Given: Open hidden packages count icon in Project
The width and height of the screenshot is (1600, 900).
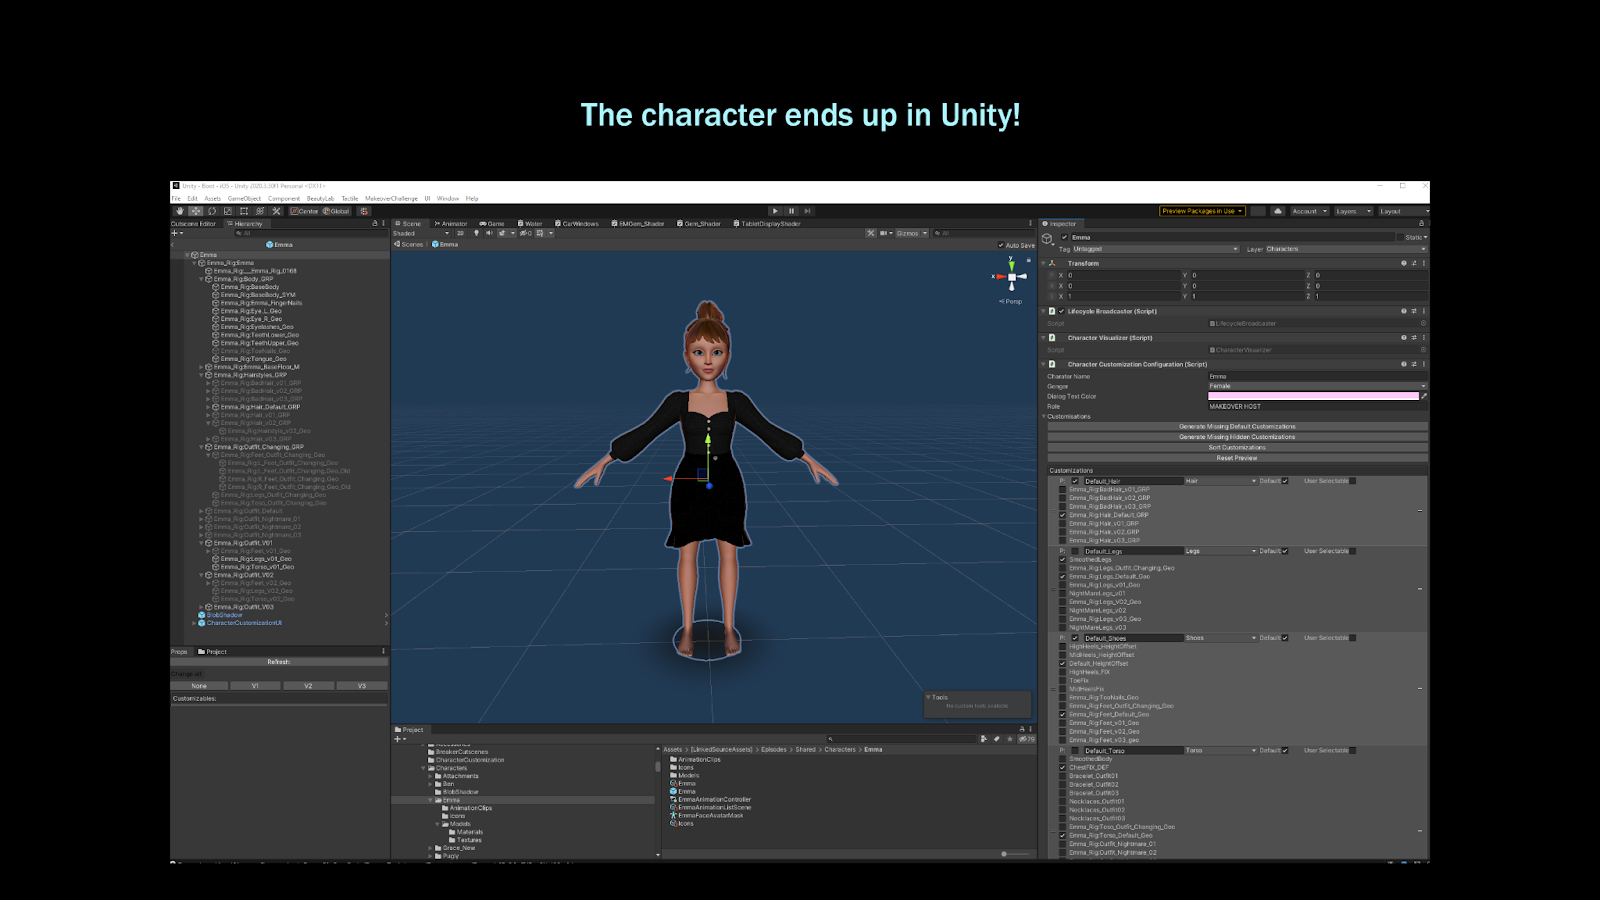Looking at the screenshot, I should [x=1027, y=739].
